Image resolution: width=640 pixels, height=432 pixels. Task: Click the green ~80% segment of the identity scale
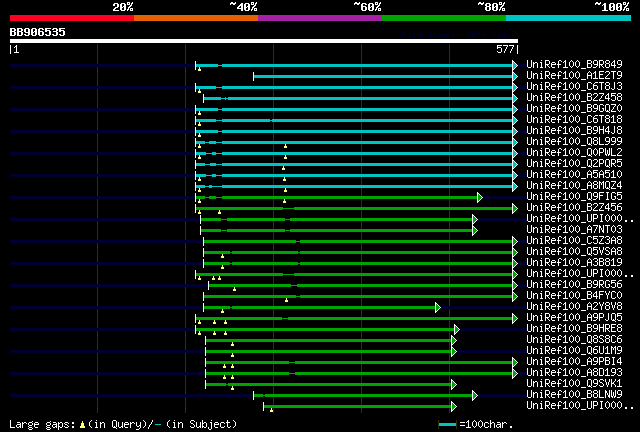[444, 18]
